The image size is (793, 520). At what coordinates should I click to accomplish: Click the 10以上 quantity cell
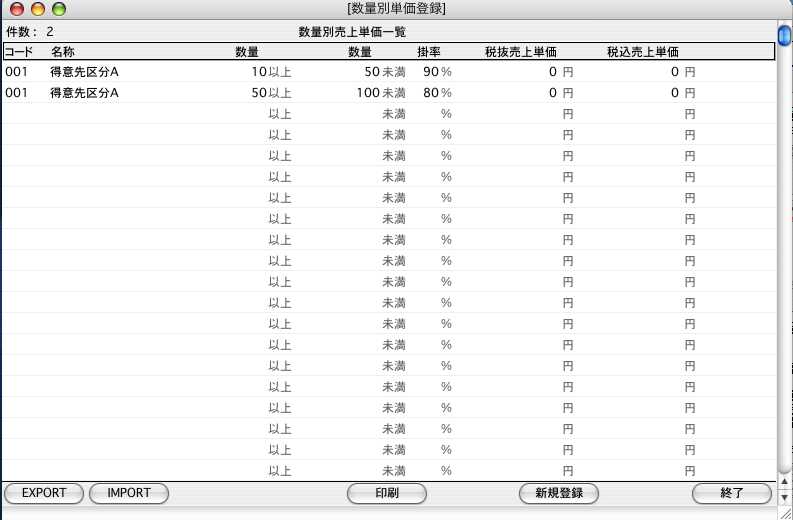click(272, 72)
